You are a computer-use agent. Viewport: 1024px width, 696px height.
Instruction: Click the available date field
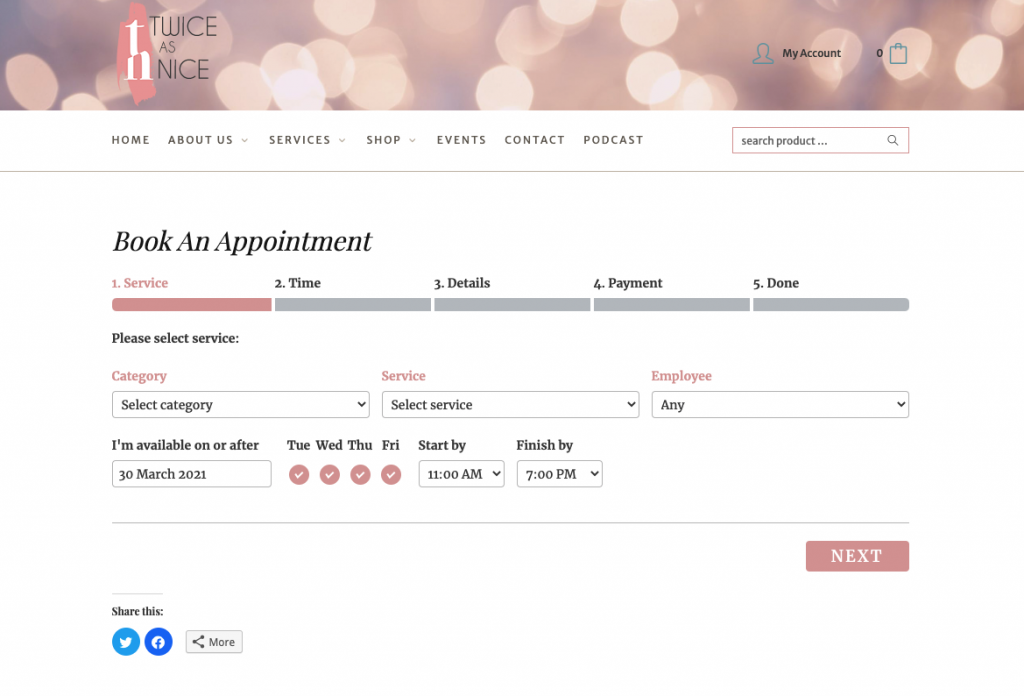pyautogui.click(x=191, y=474)
